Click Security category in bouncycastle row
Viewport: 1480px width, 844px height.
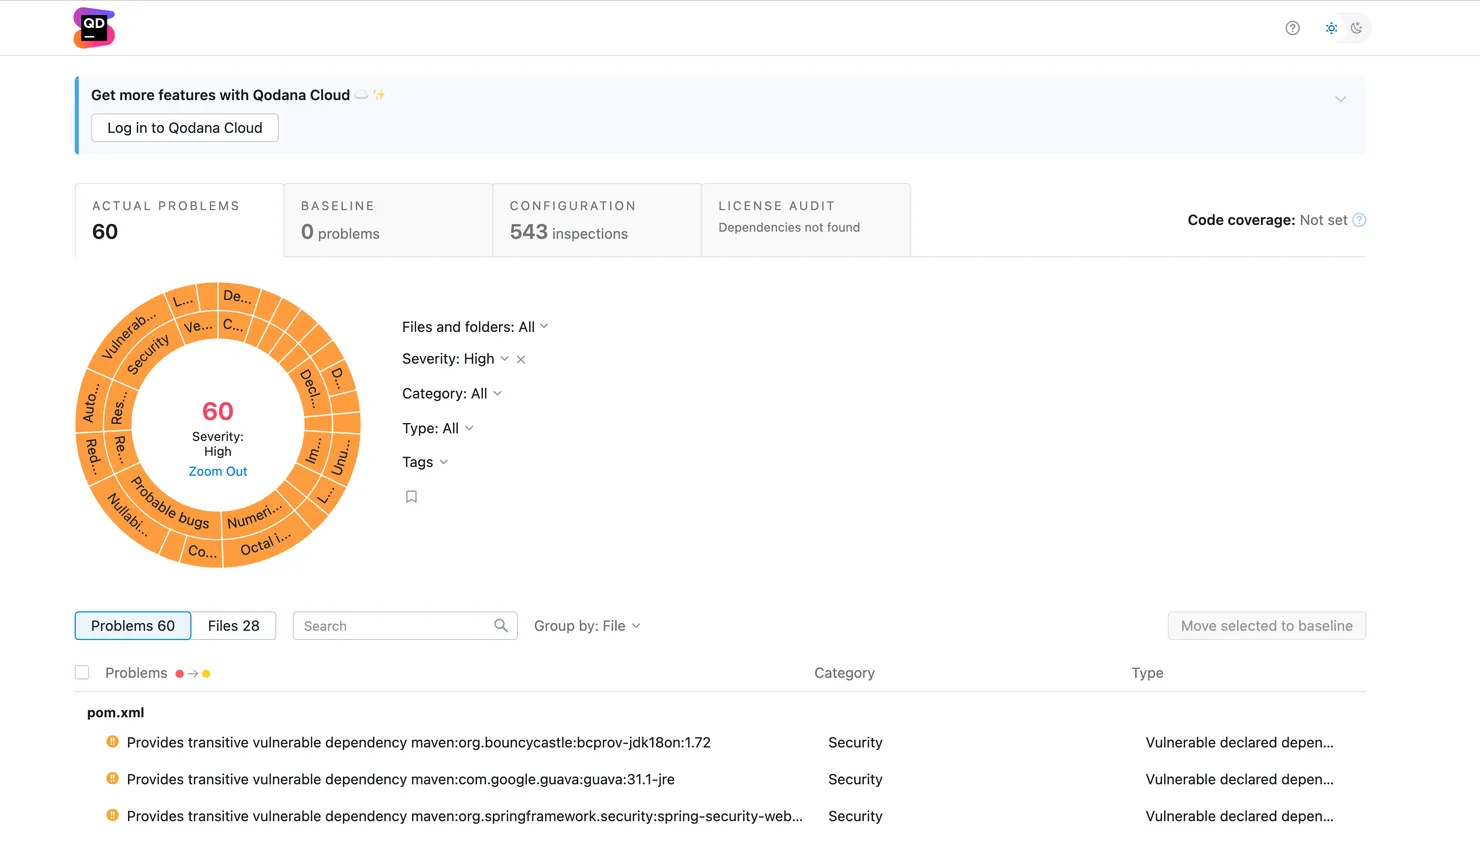coord(855,742)
